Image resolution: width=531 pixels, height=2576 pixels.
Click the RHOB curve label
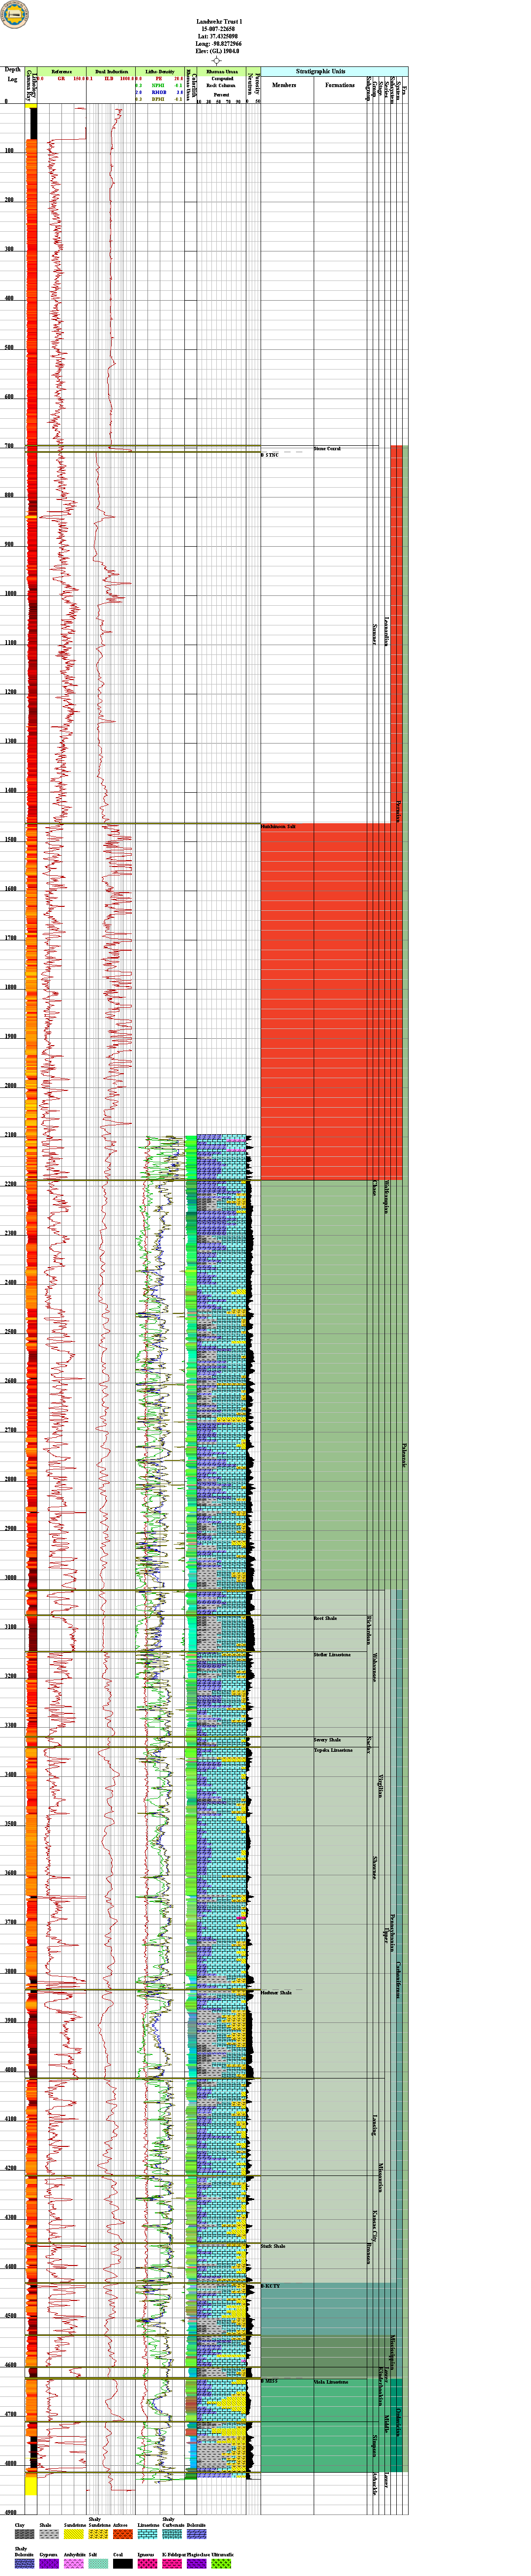tap(158, 93)
